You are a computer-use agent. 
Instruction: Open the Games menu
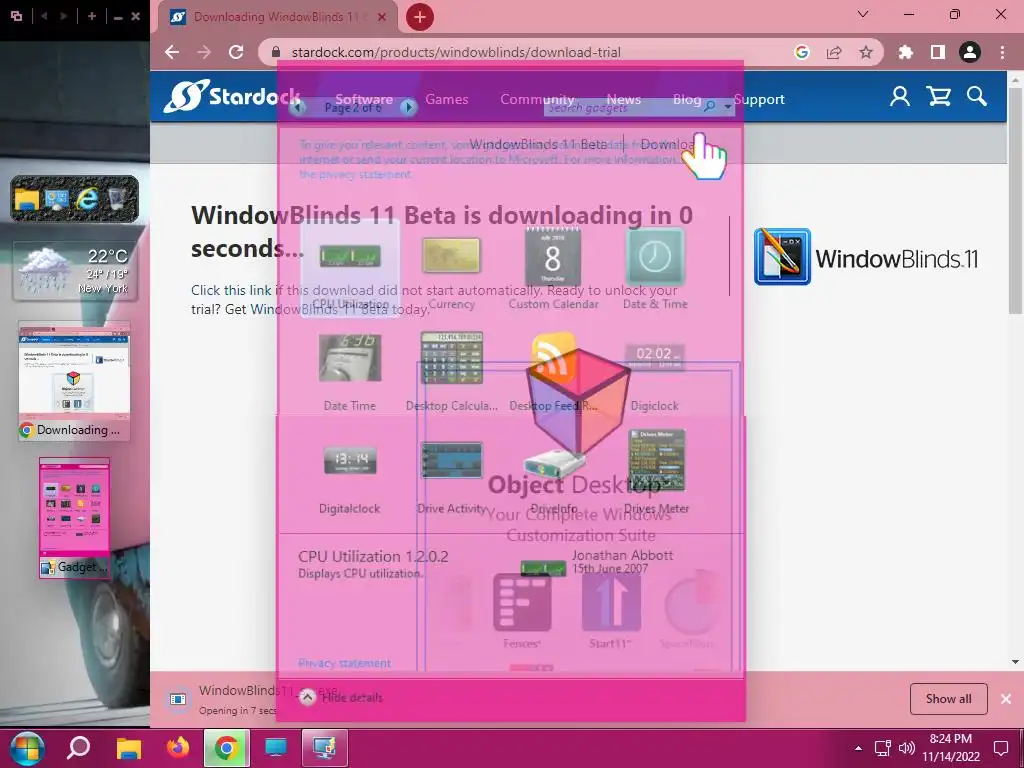coord(447,99)
